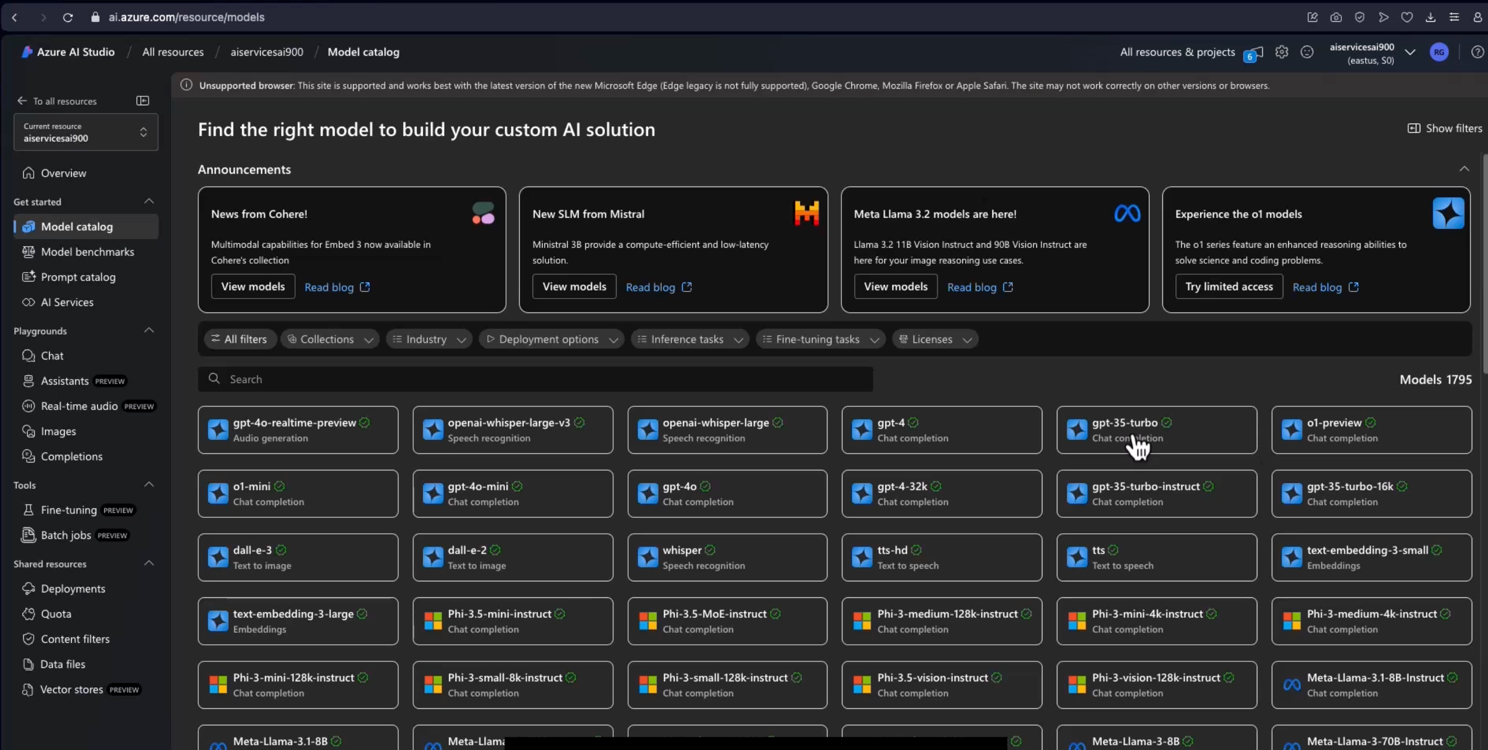Viewport: 1488px width, 750px height.
Task: Open the announcements megaphone icon with badge
Action: pos(1254,53)
